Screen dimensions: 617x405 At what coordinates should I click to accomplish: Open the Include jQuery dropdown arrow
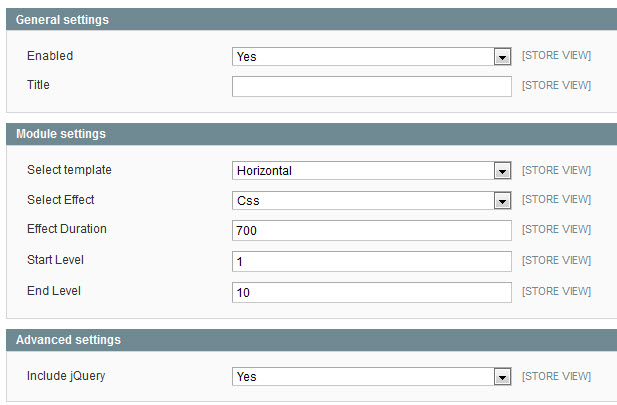(502, 377)
